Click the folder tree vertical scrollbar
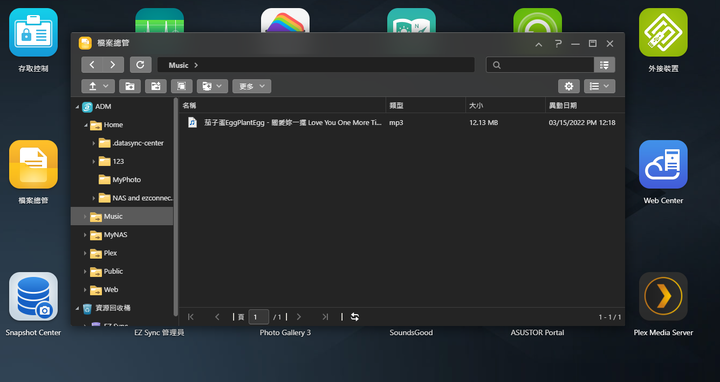Screen dimensions: 720x382 [176, 207]
